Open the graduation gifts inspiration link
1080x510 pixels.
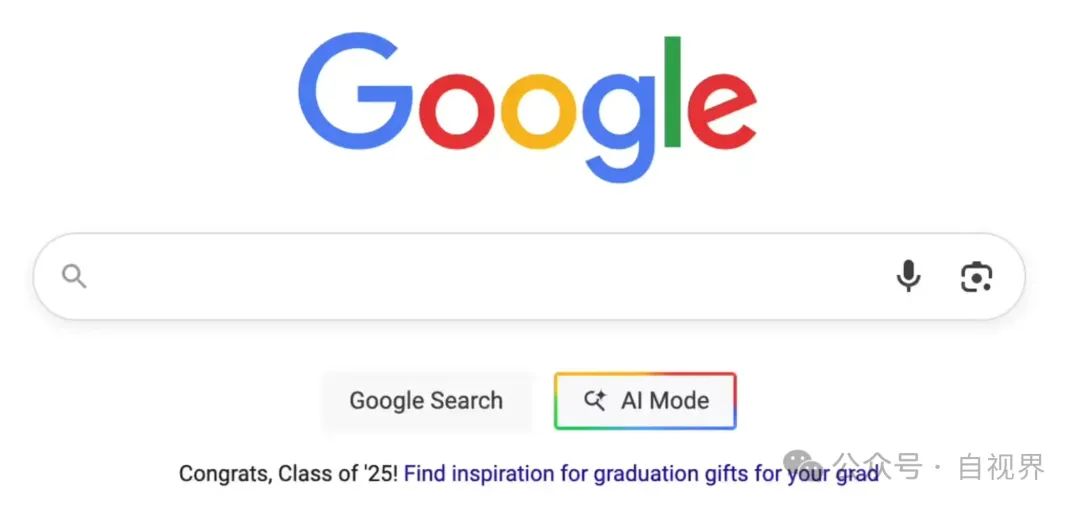click(x=640, y=473)
